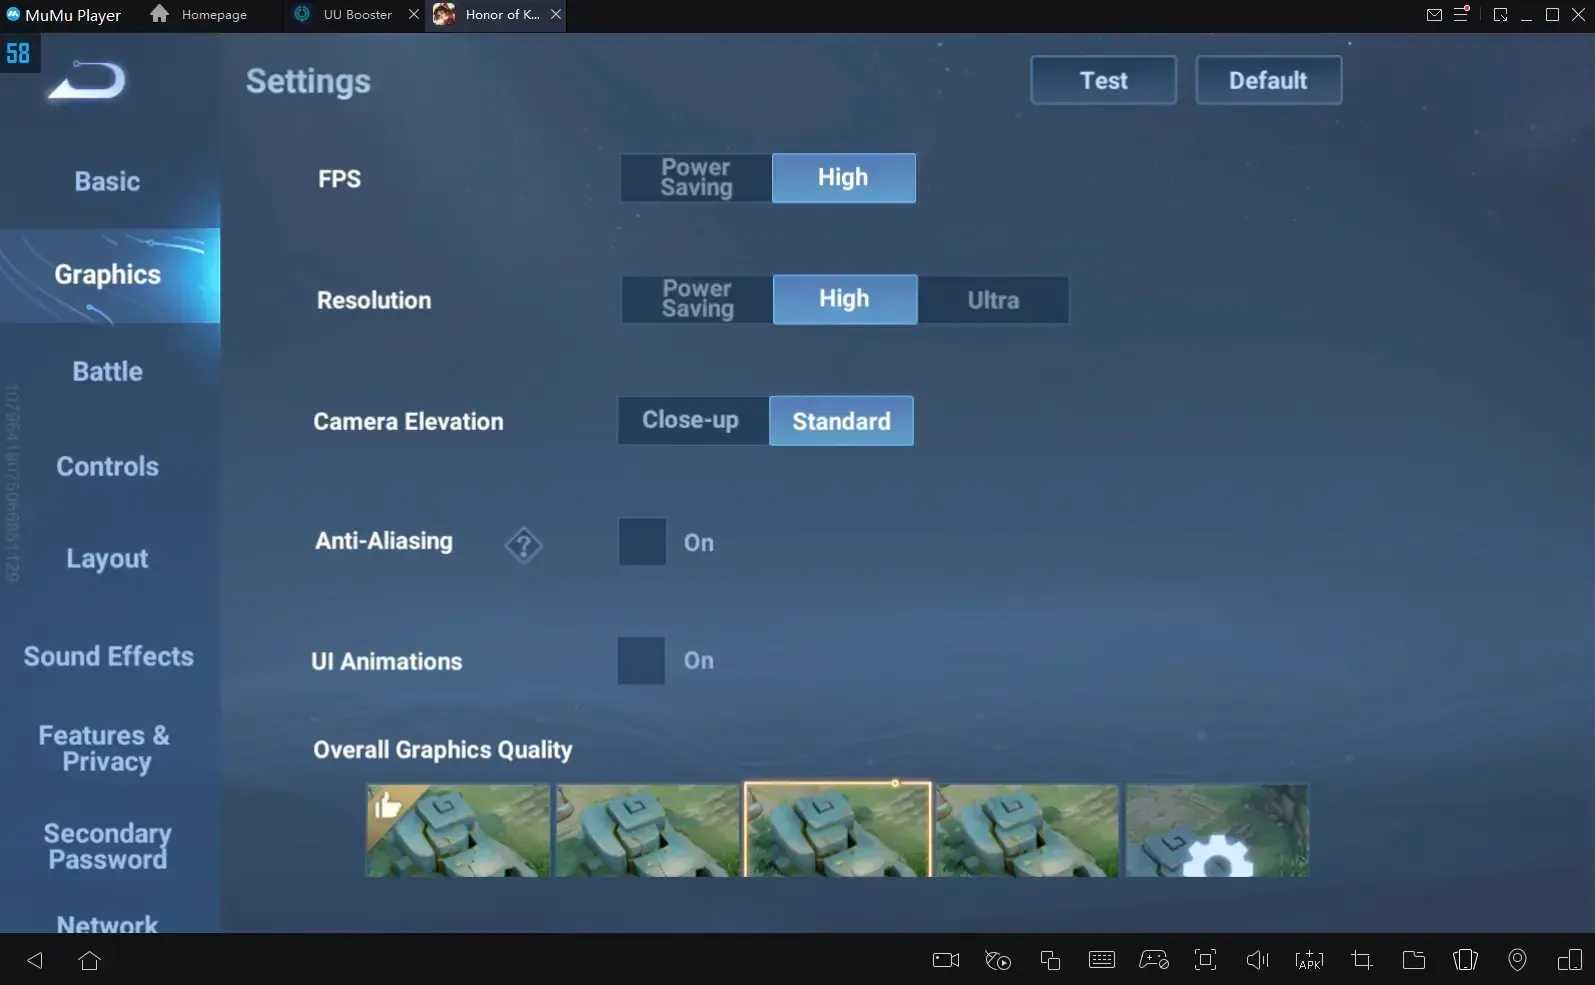The width and height of the screenshot is (1595, 985).
Task: Select the recommended thumbs-up graphics quality thumbnail
Action: point(458,830)
